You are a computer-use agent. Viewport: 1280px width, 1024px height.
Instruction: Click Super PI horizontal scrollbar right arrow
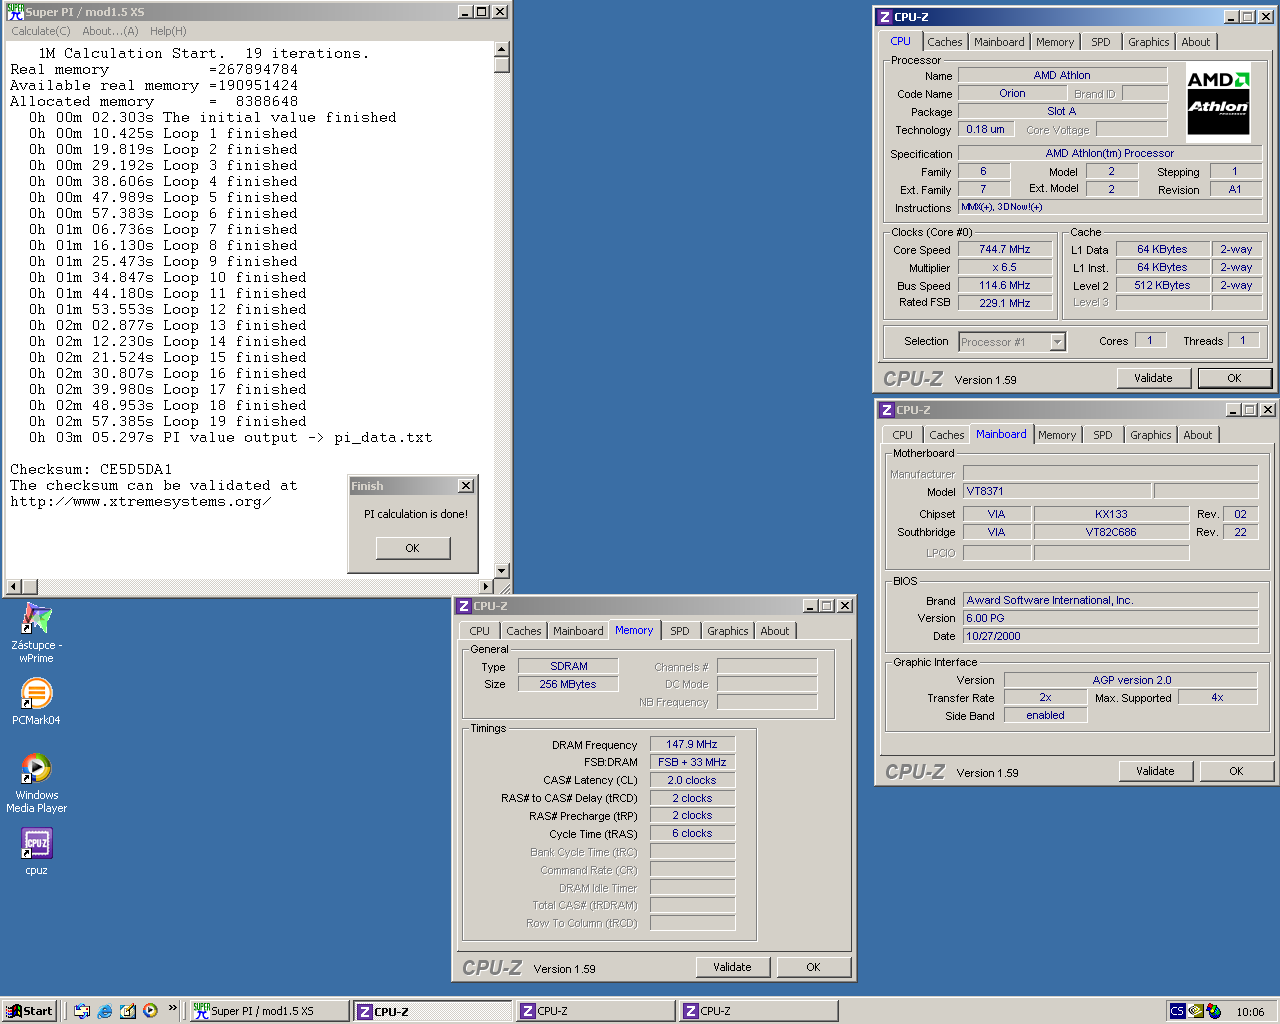486,587
